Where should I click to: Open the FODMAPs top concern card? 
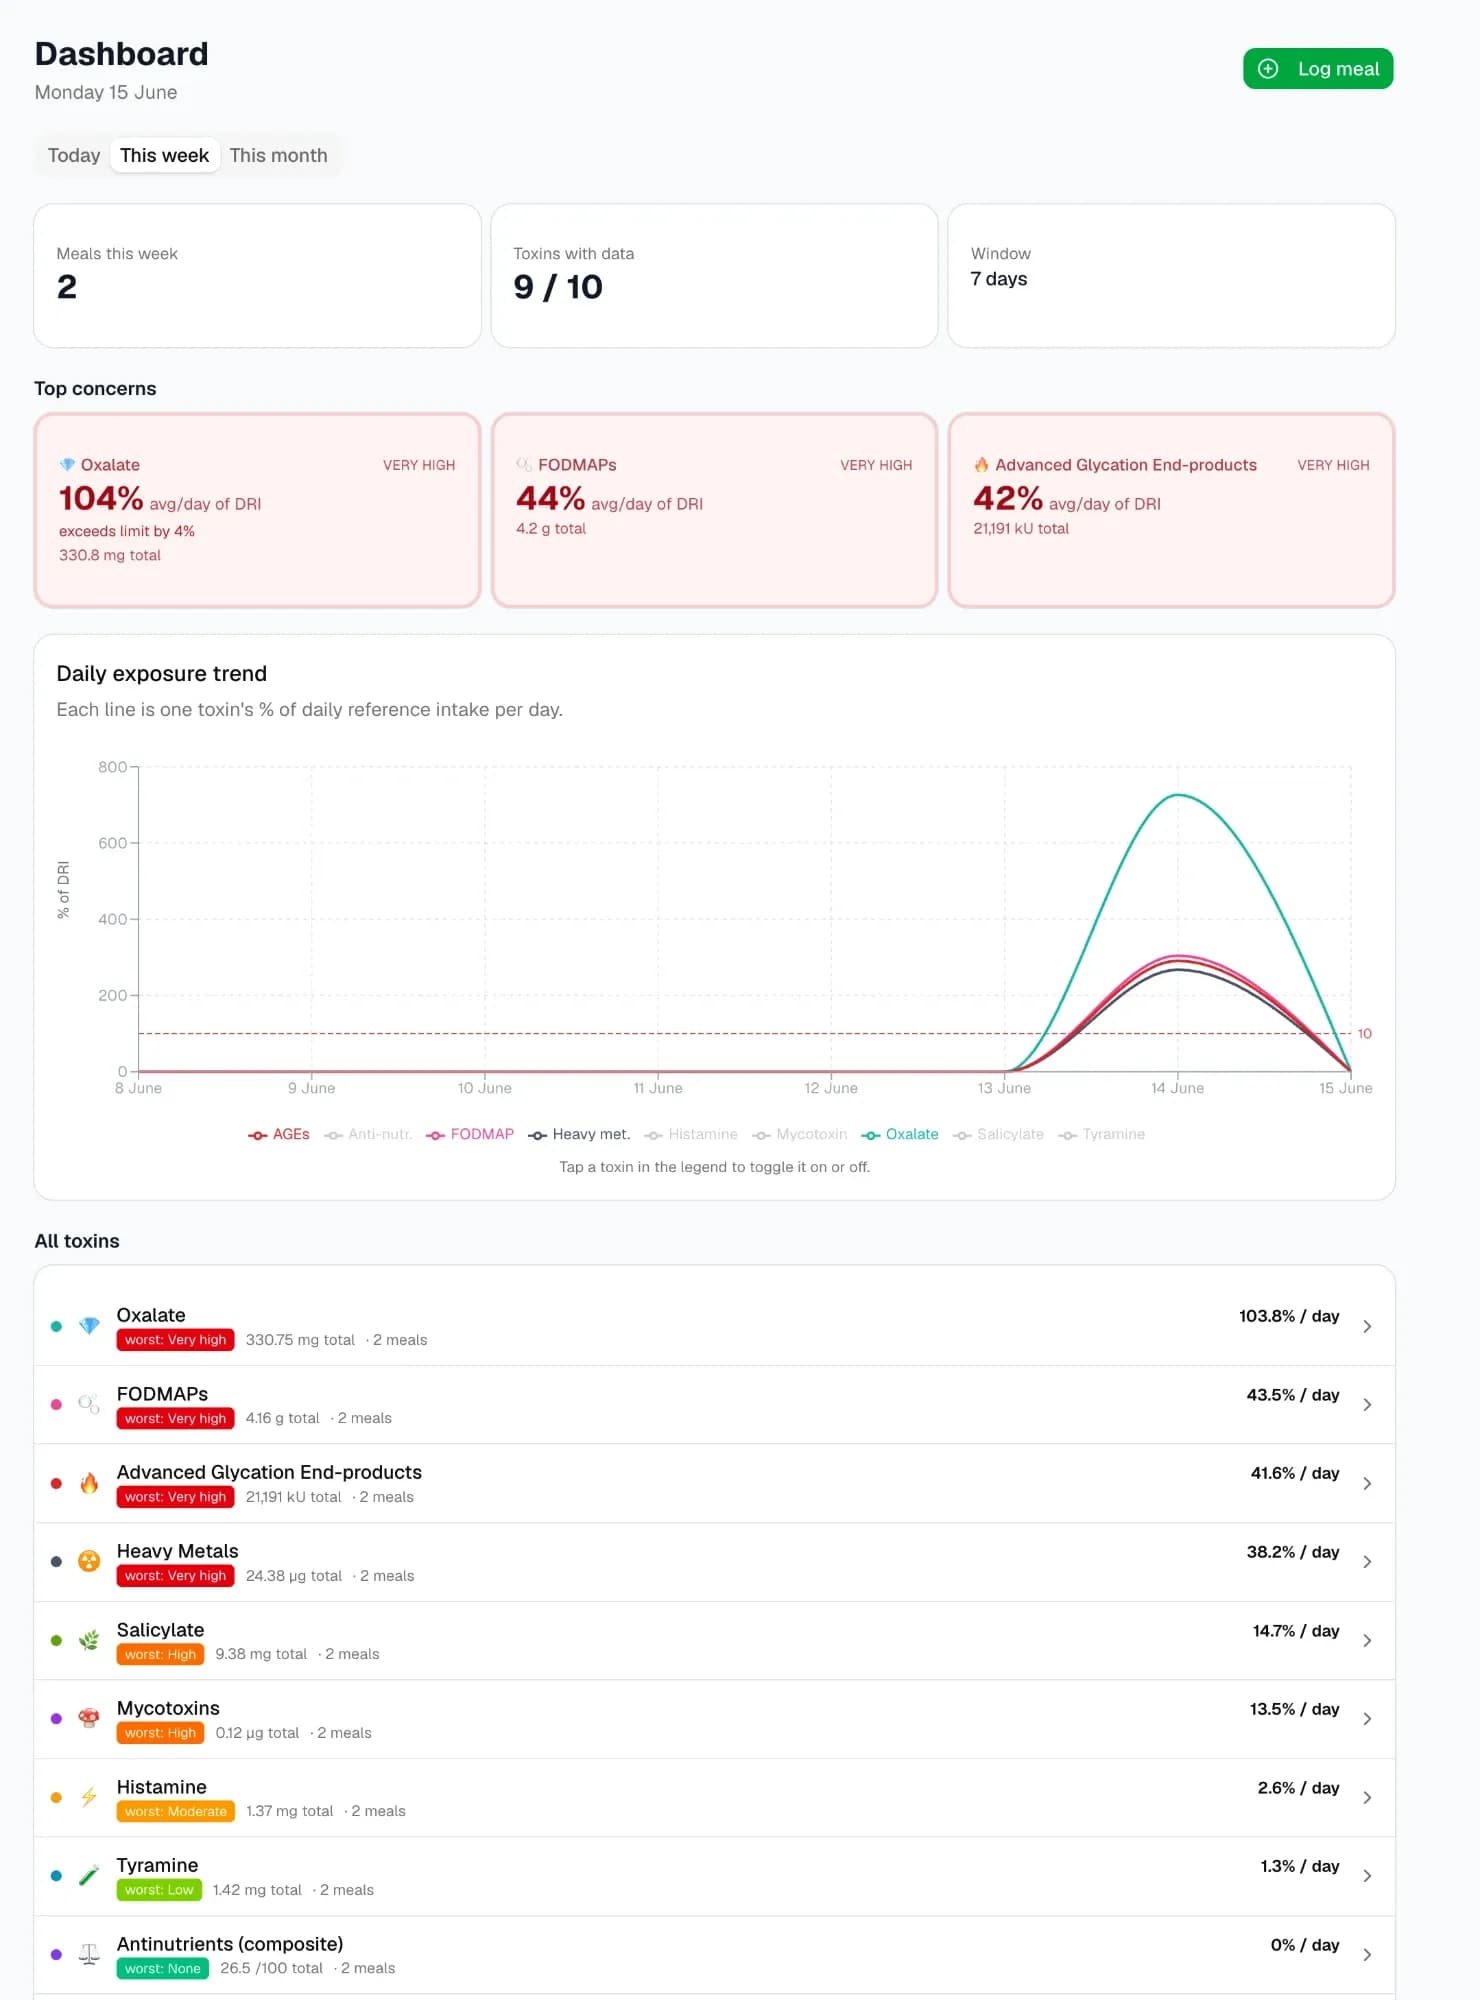(714, 510)
